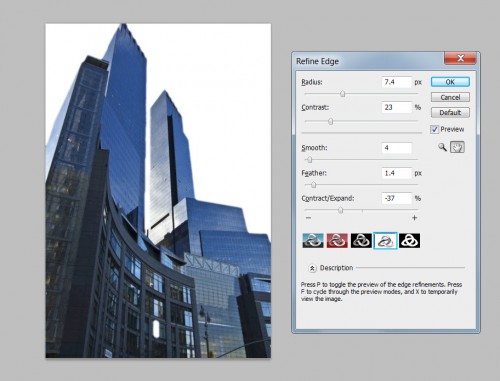
Task: Select the Hand tool icon
Action: 457,147
